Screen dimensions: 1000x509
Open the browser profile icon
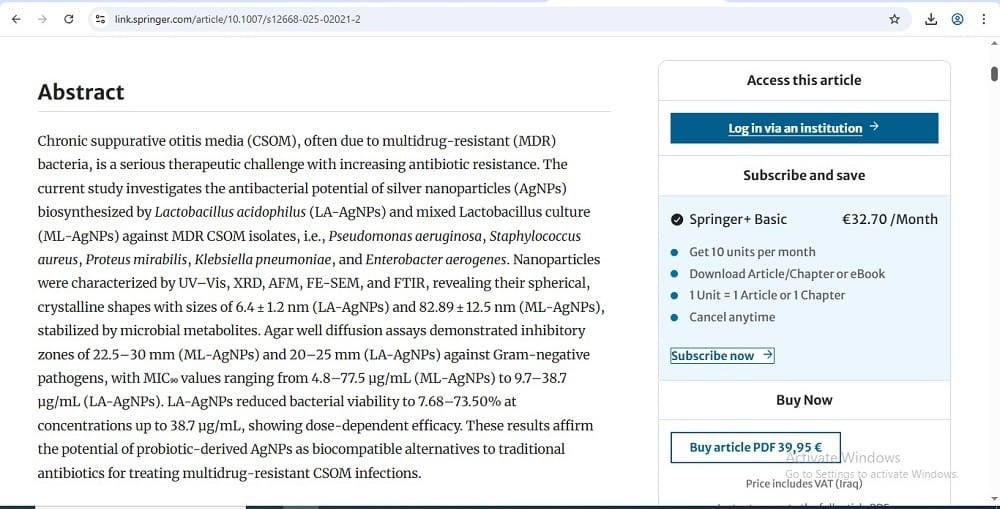click(957, 19)
